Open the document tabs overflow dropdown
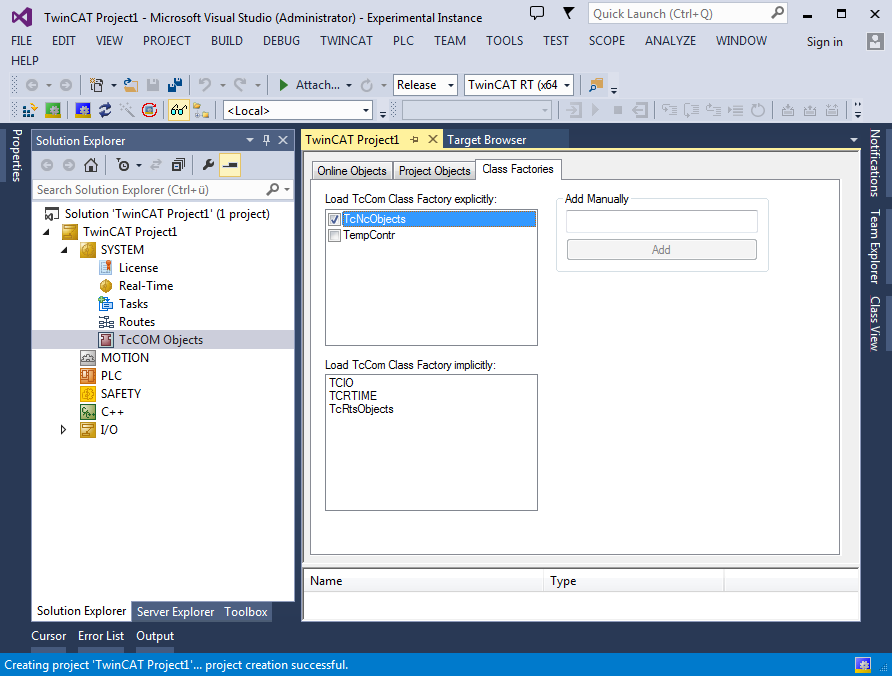Viewport: 892px width, 676px height. (854, 140)
